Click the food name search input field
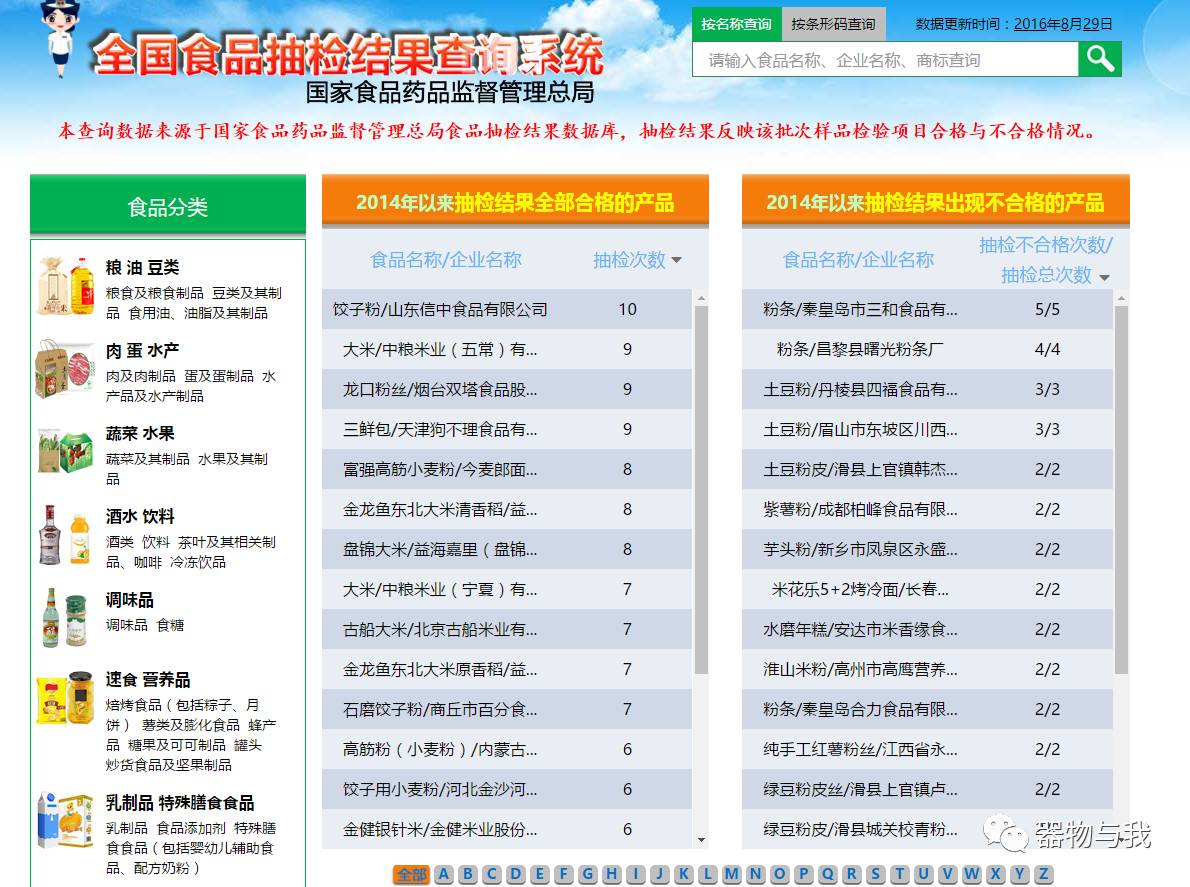 pos(885,59)
